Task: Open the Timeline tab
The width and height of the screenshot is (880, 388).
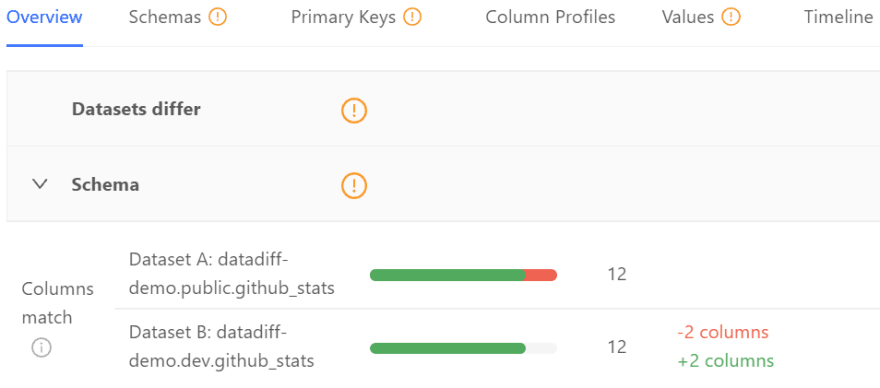Action: (838, 17)
